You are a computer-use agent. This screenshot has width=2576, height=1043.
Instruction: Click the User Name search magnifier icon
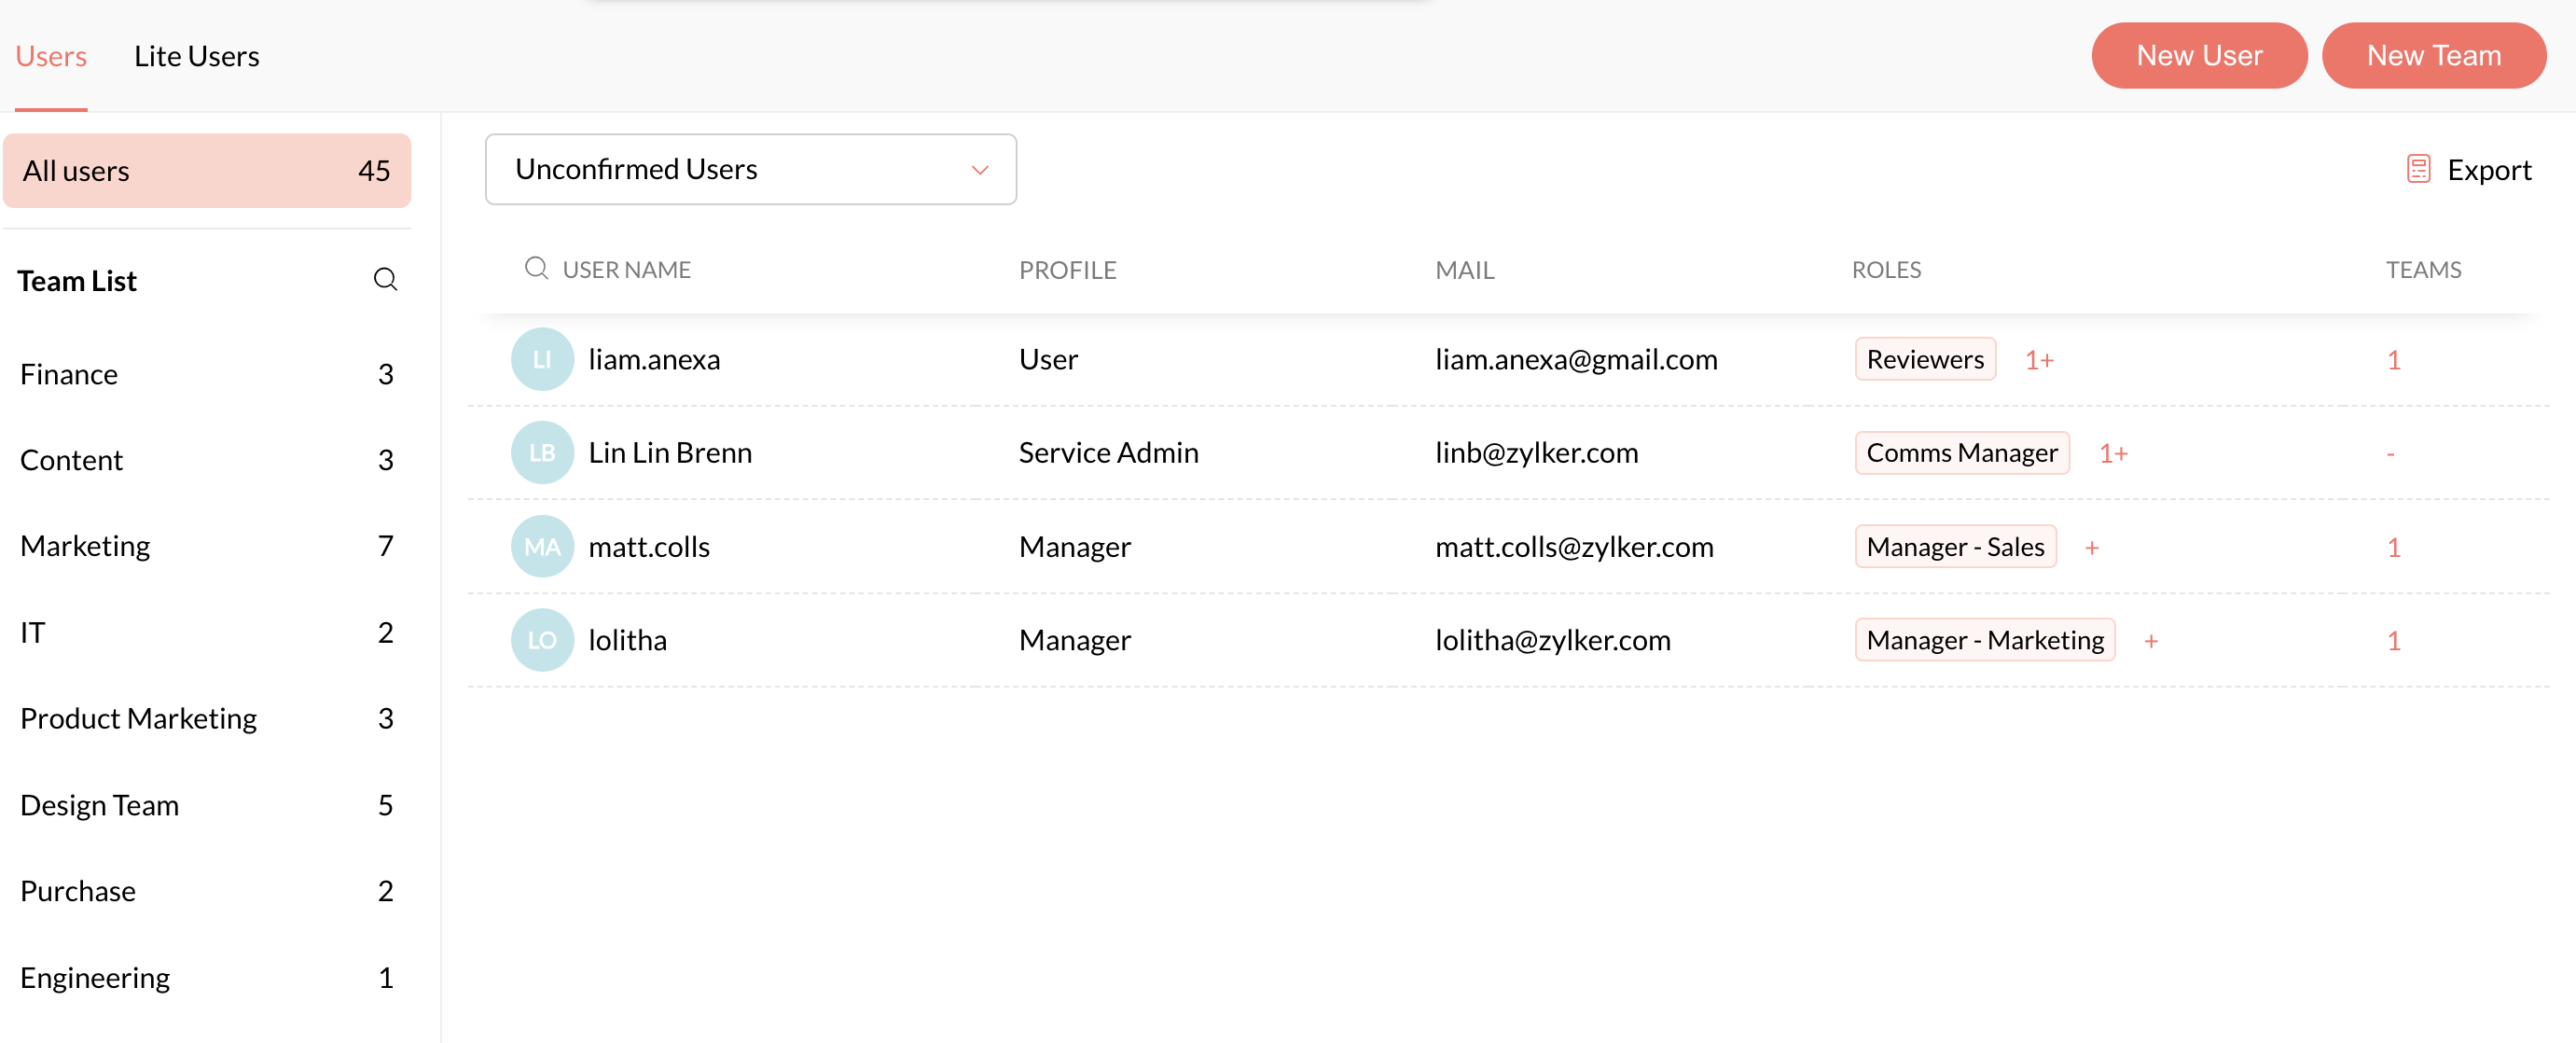536,268
